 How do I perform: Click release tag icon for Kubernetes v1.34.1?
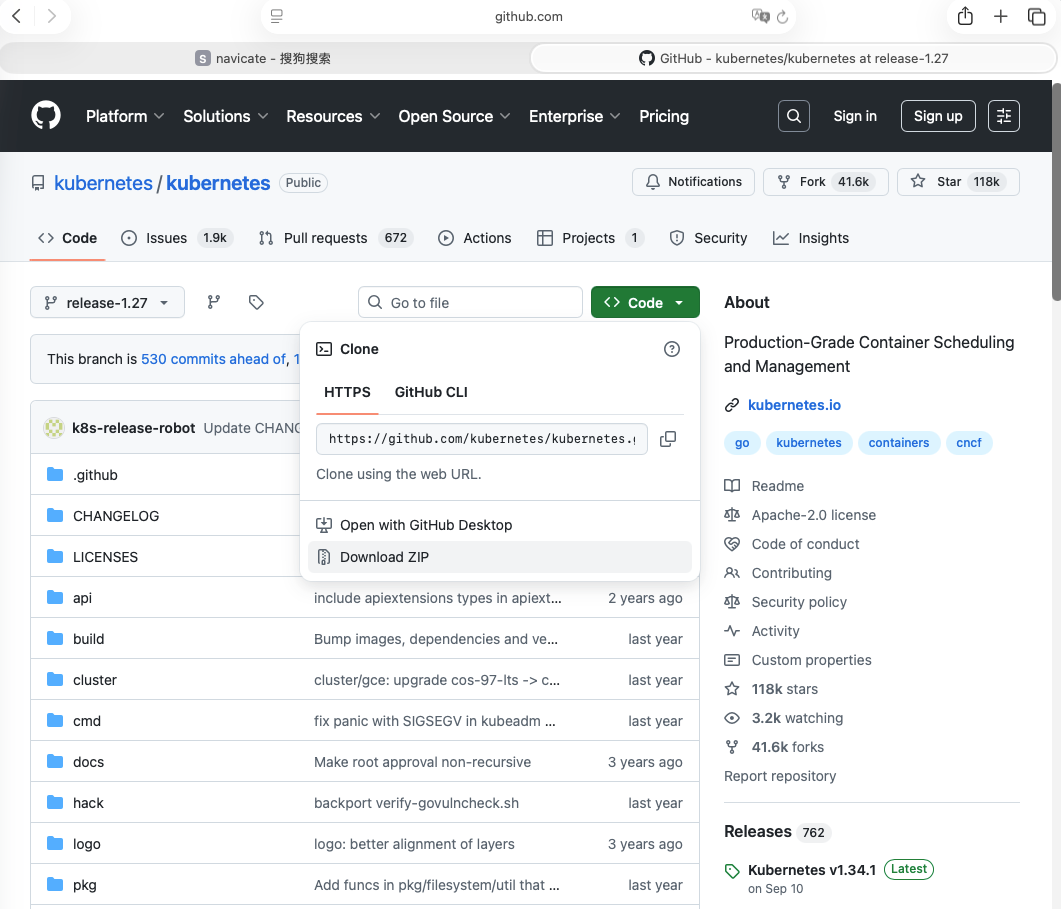pyautogui.click(x=732, y=871)
